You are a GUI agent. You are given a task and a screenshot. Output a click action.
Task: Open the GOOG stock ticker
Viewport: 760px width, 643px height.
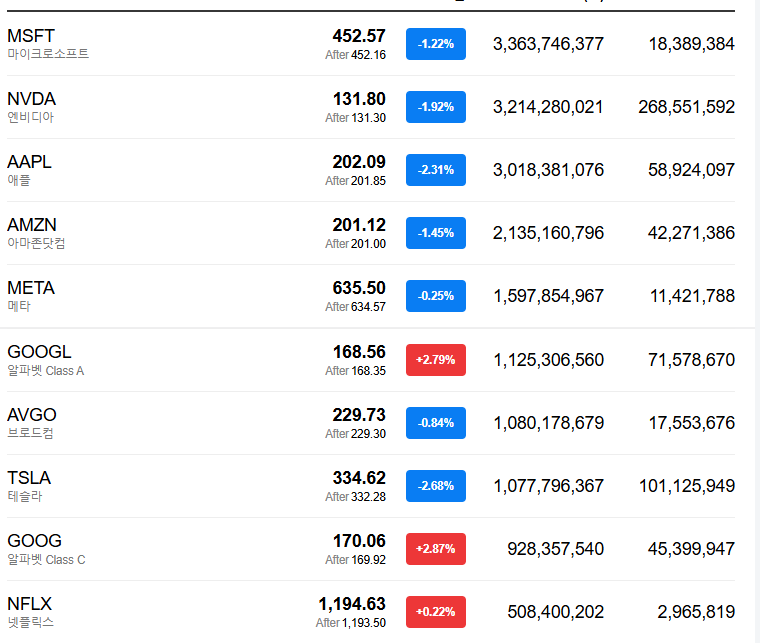pos(34,541)
